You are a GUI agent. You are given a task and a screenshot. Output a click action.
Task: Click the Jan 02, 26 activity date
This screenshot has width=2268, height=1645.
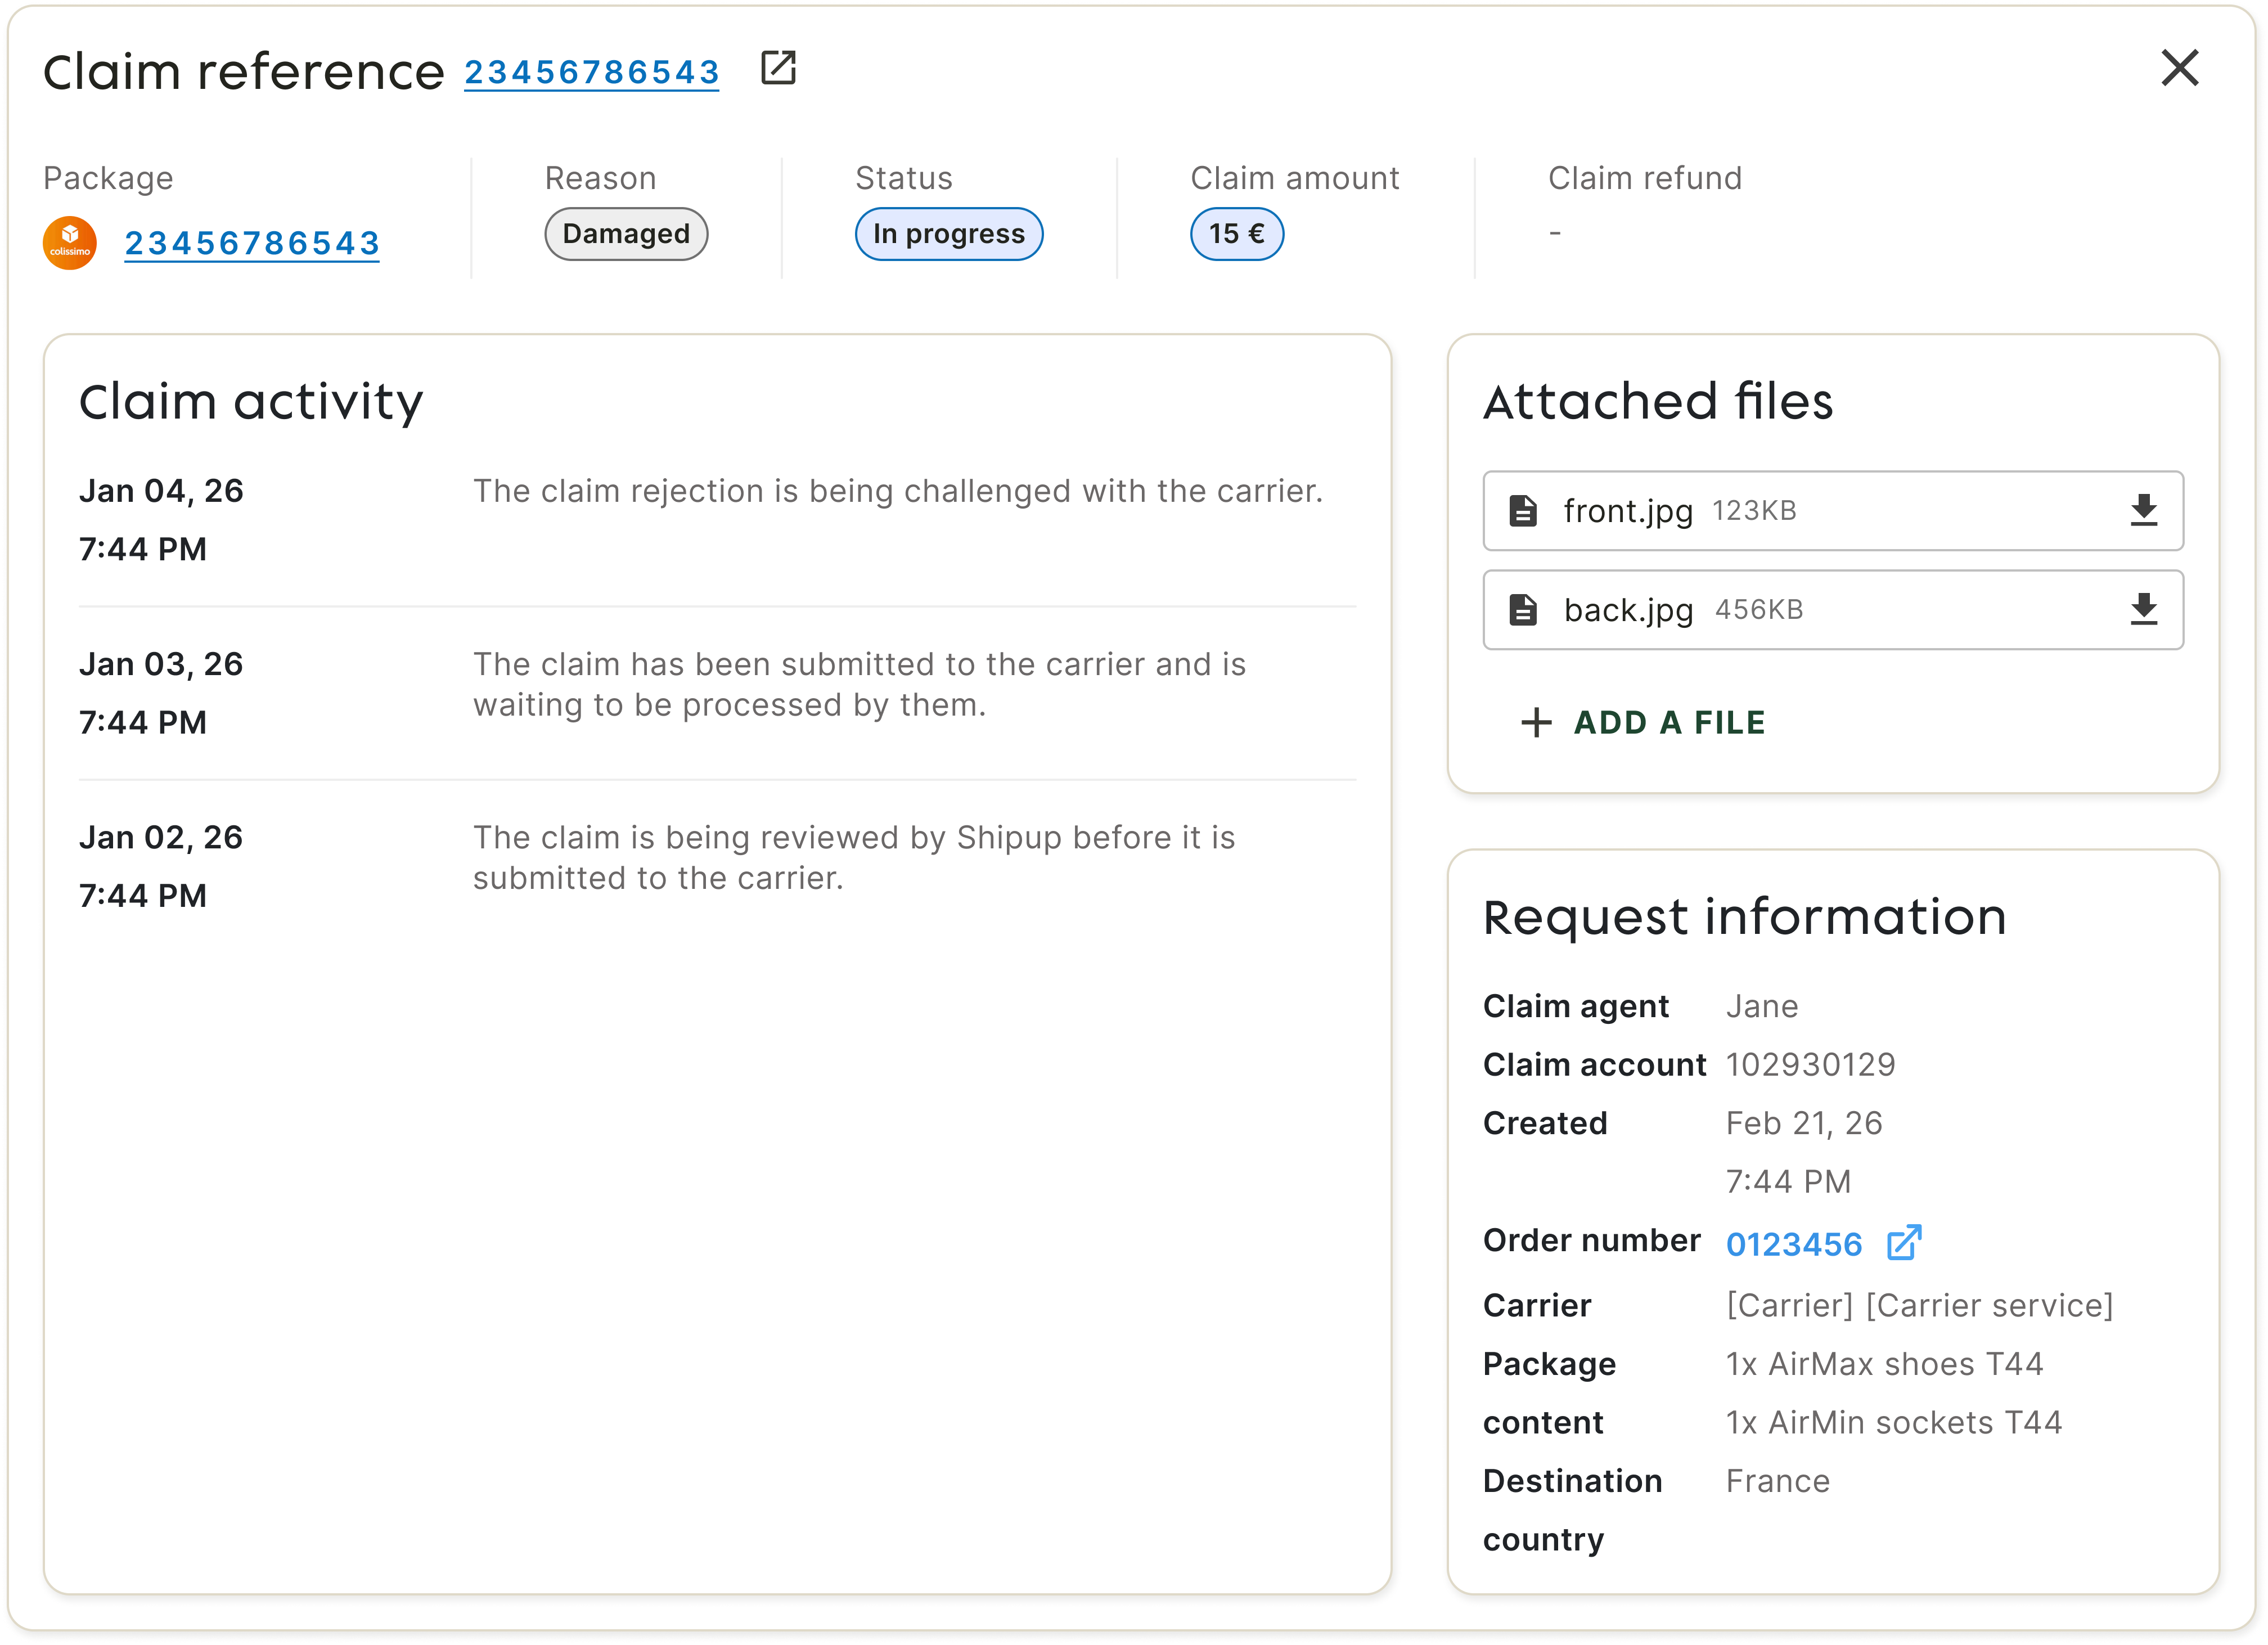tap(161, 837)
